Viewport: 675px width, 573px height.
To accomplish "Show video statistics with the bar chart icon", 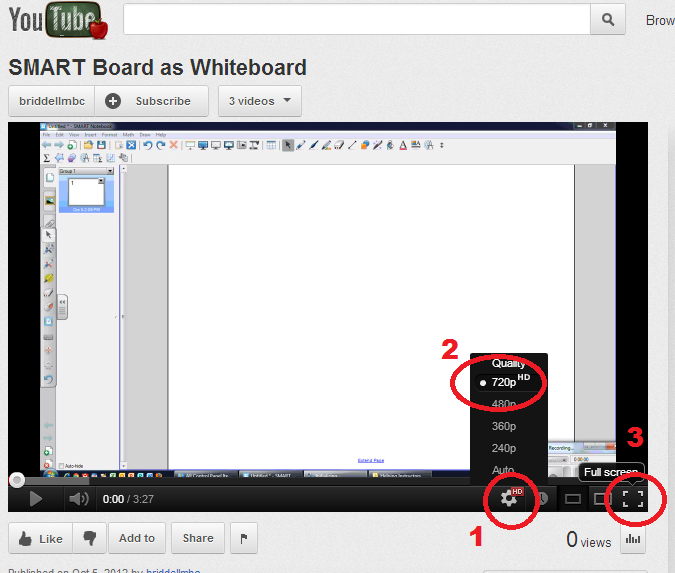I will point(633,539).
